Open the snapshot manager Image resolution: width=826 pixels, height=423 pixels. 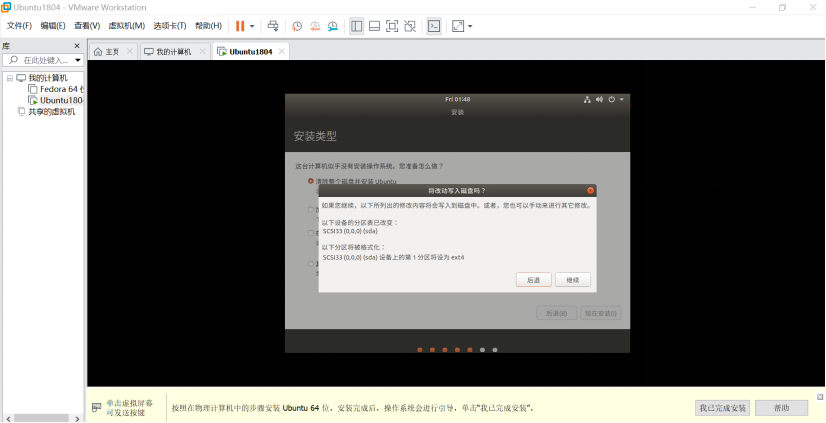pos(333,26)
